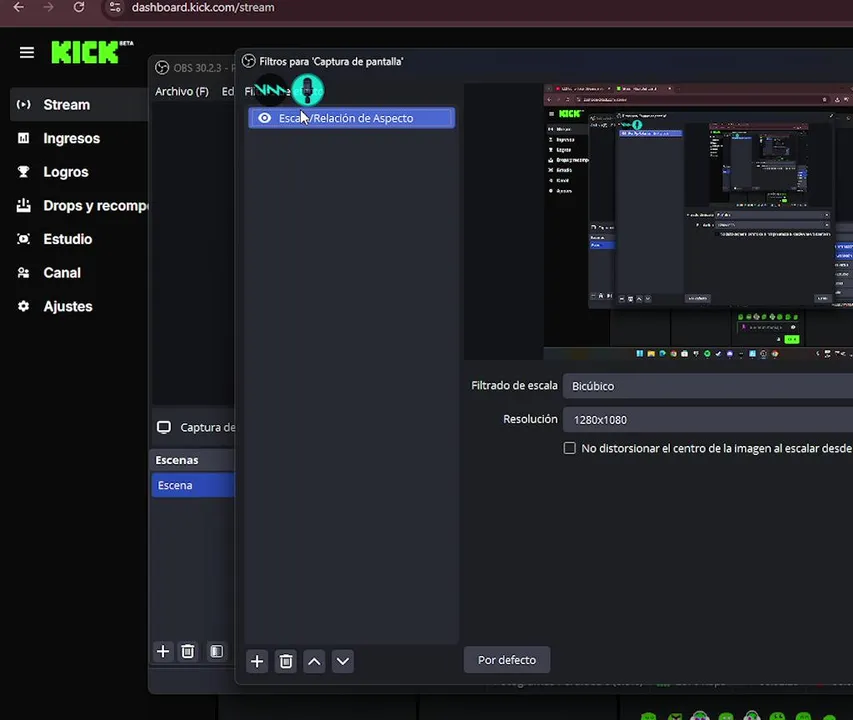Open the Resolución 1280x1080 combo box
Viewport: 853px width, 720px height.
(708, 420)
